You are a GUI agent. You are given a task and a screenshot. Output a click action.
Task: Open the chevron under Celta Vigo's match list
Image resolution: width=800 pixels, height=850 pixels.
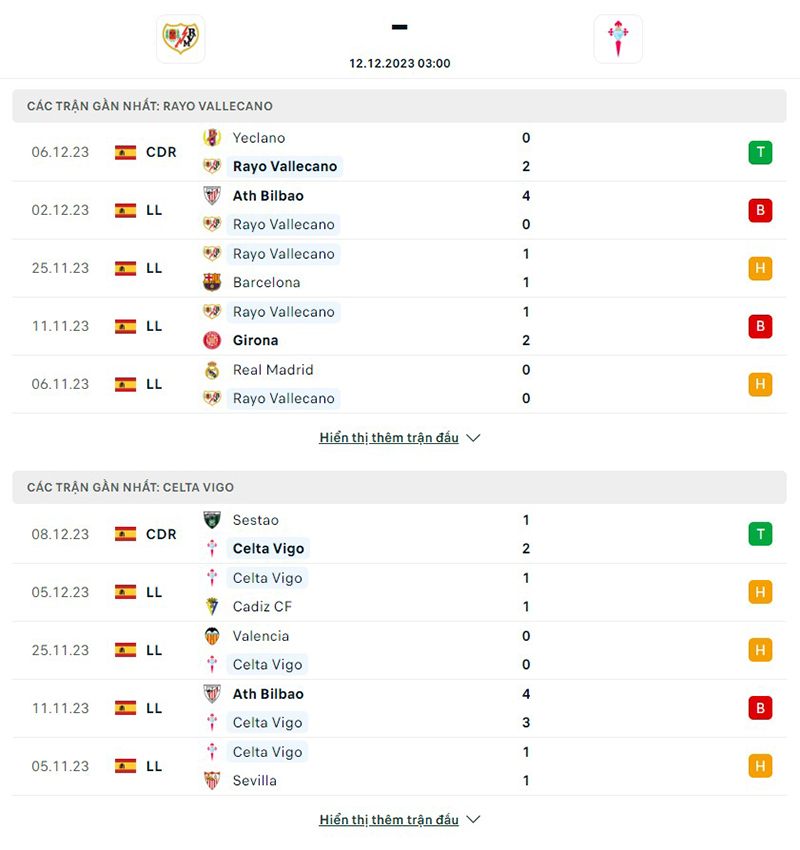(472, 819)
